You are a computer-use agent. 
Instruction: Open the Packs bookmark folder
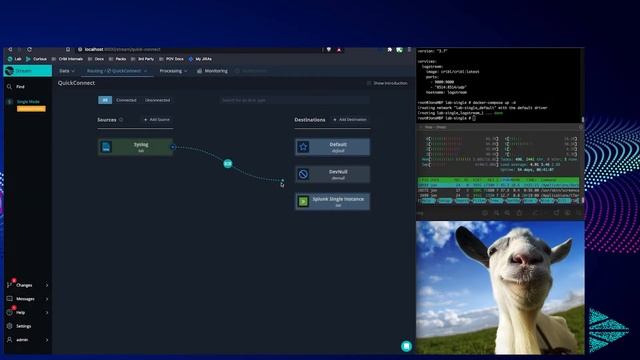[x=118, y=59]
